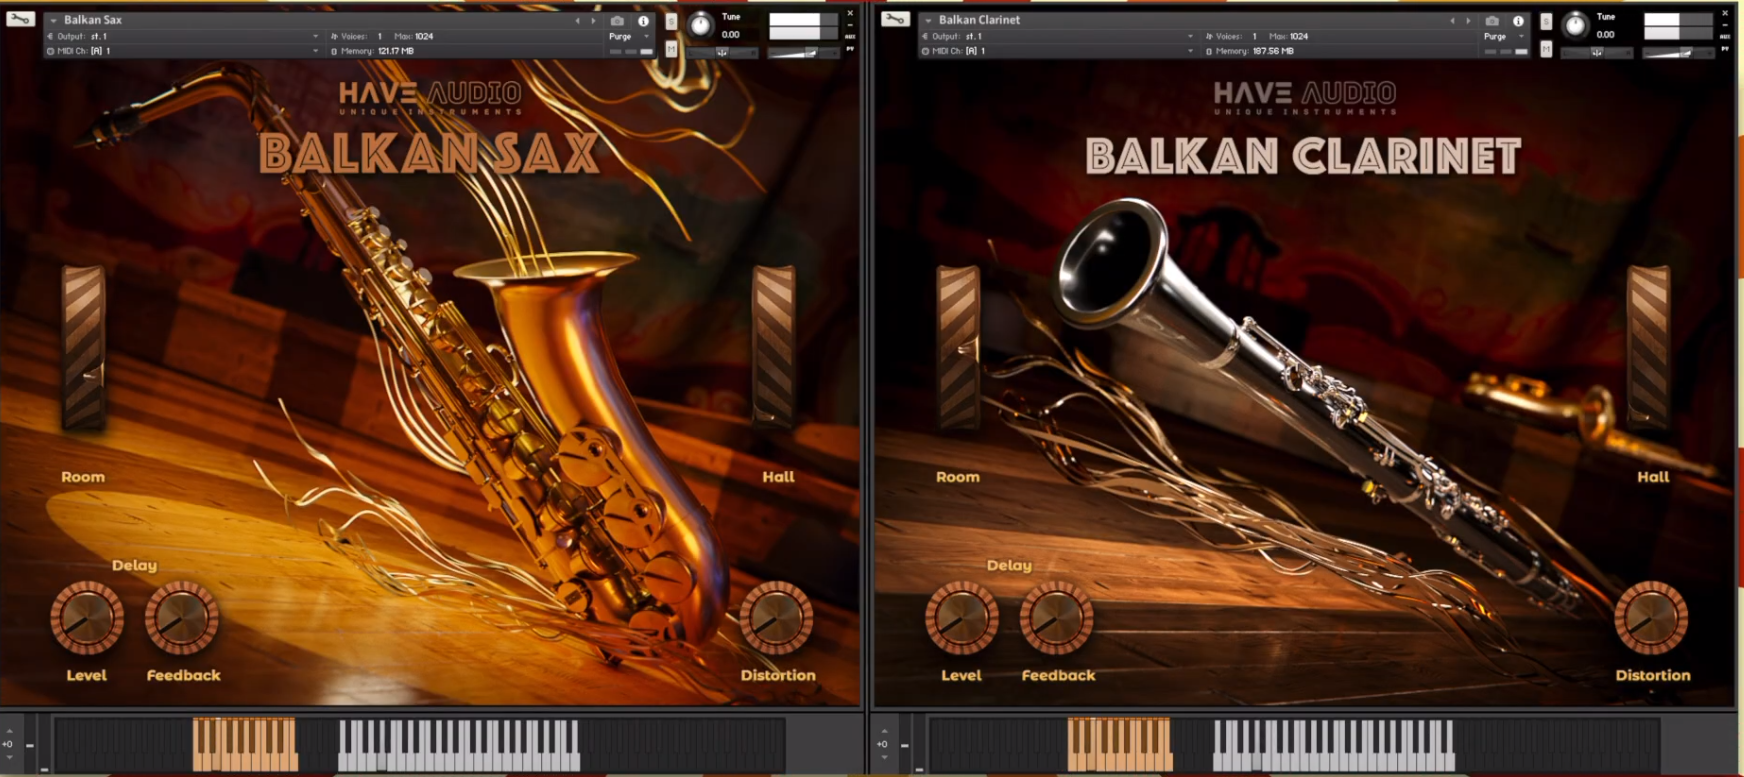The height and width of the screenshot is (777, 1744).
Task: Click pan slider in Balkan Sax header
Action: pos(722,53)
